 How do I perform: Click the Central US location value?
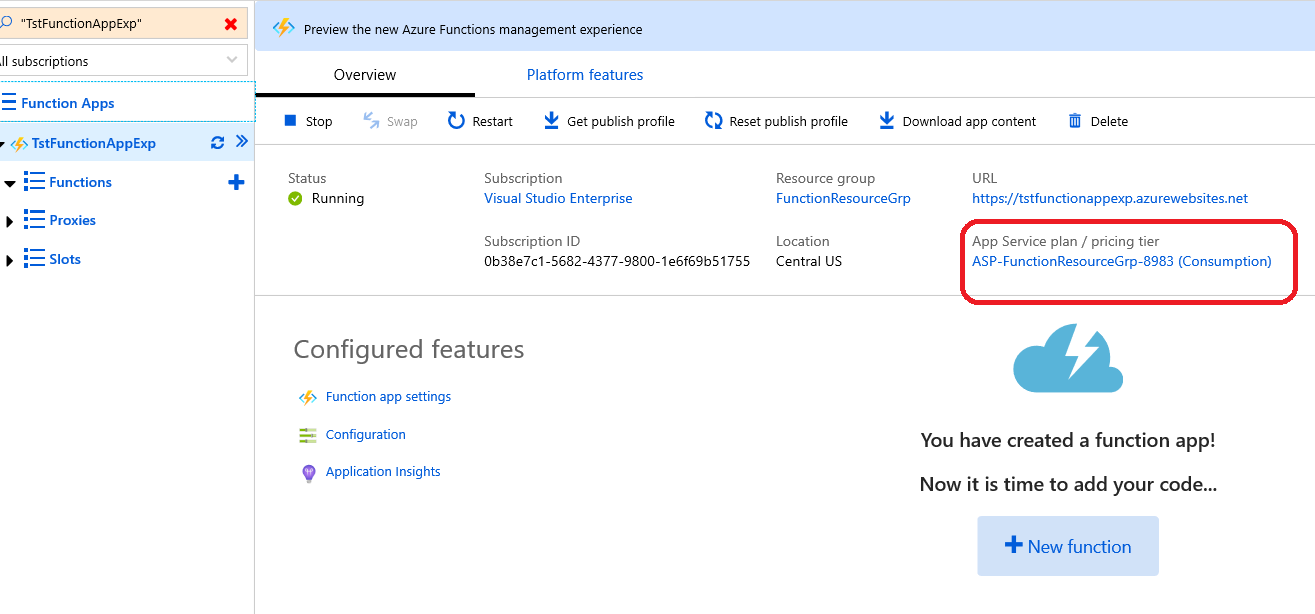(x=809, y=261)
